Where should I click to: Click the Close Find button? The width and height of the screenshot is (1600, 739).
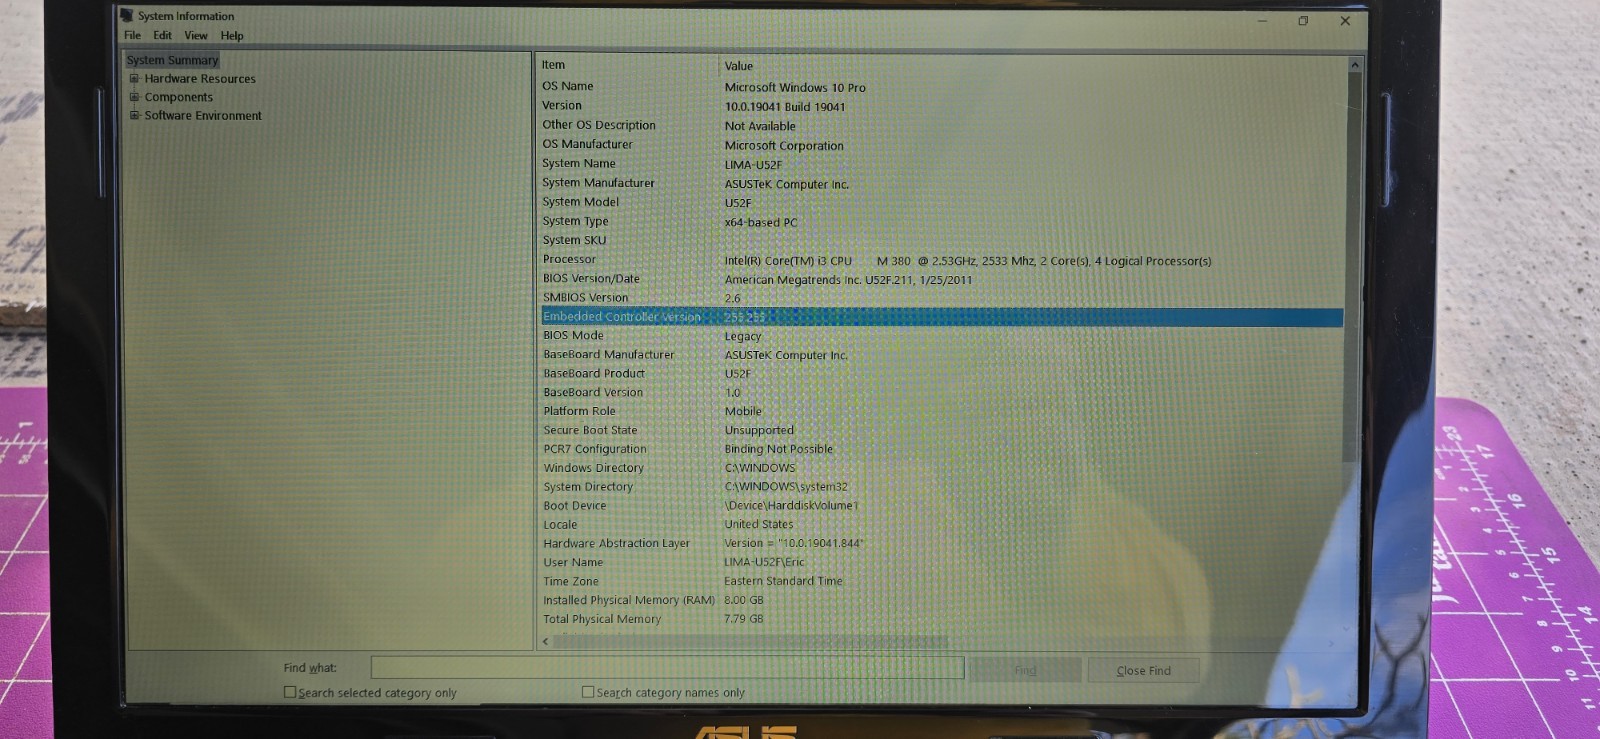coord(1143,670)
